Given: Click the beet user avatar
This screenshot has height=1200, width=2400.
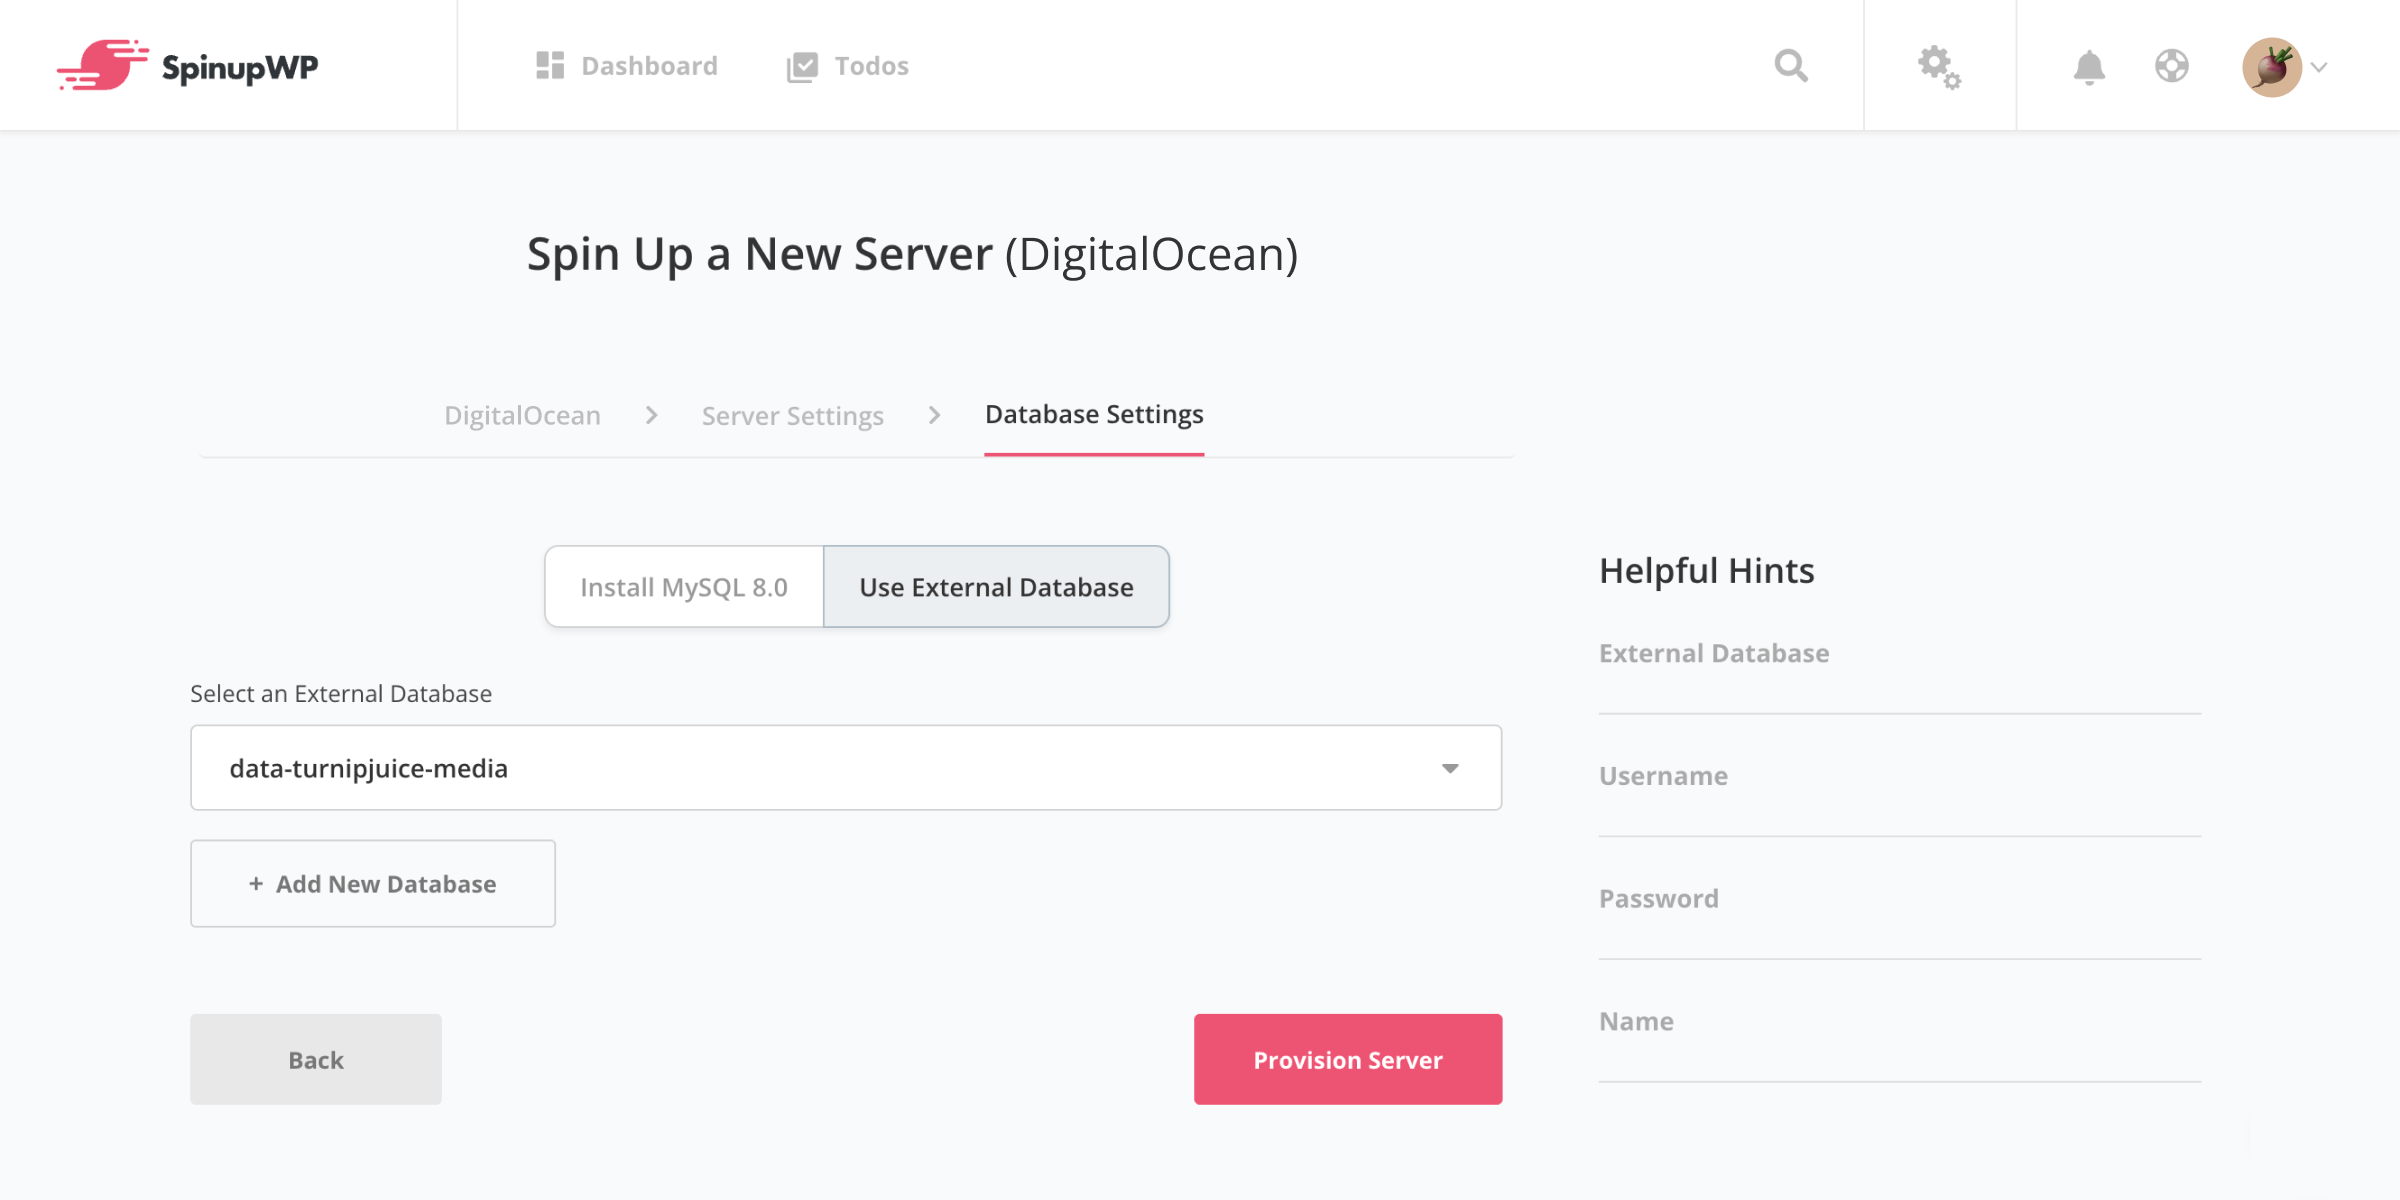Looking at the screenshot, I should (x=2272, y=67).
